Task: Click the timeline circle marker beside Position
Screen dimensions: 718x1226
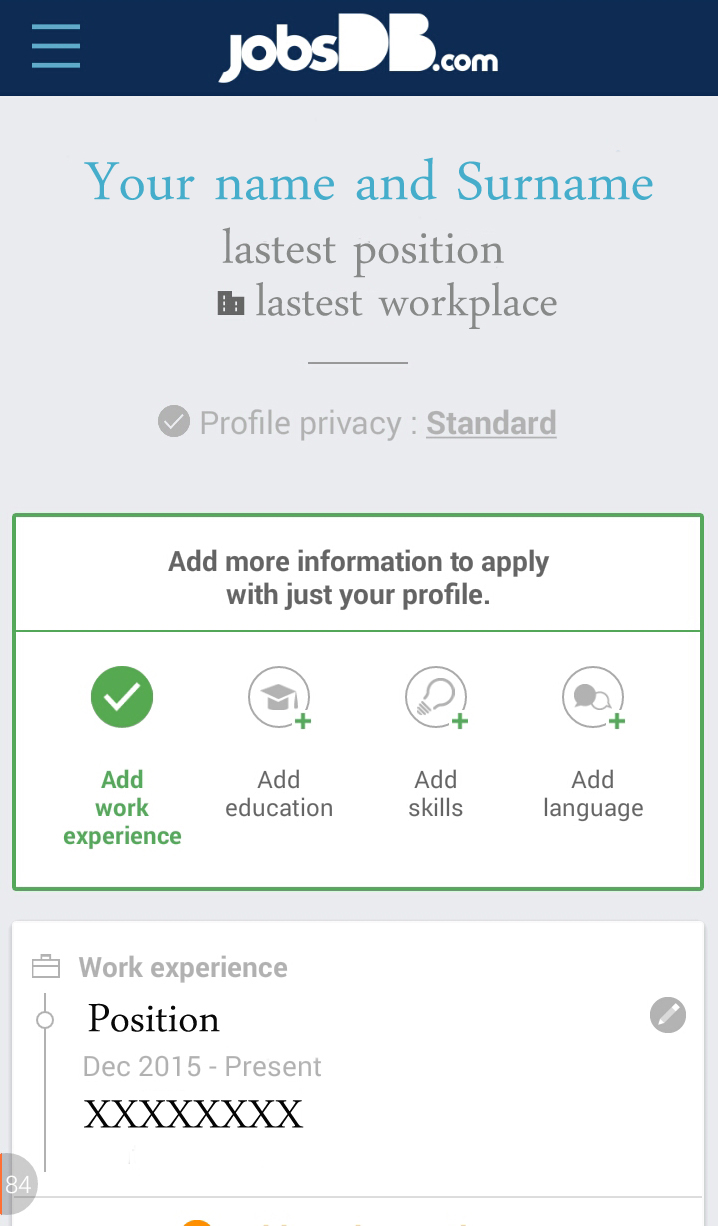Action: [x=45, y=1020]
